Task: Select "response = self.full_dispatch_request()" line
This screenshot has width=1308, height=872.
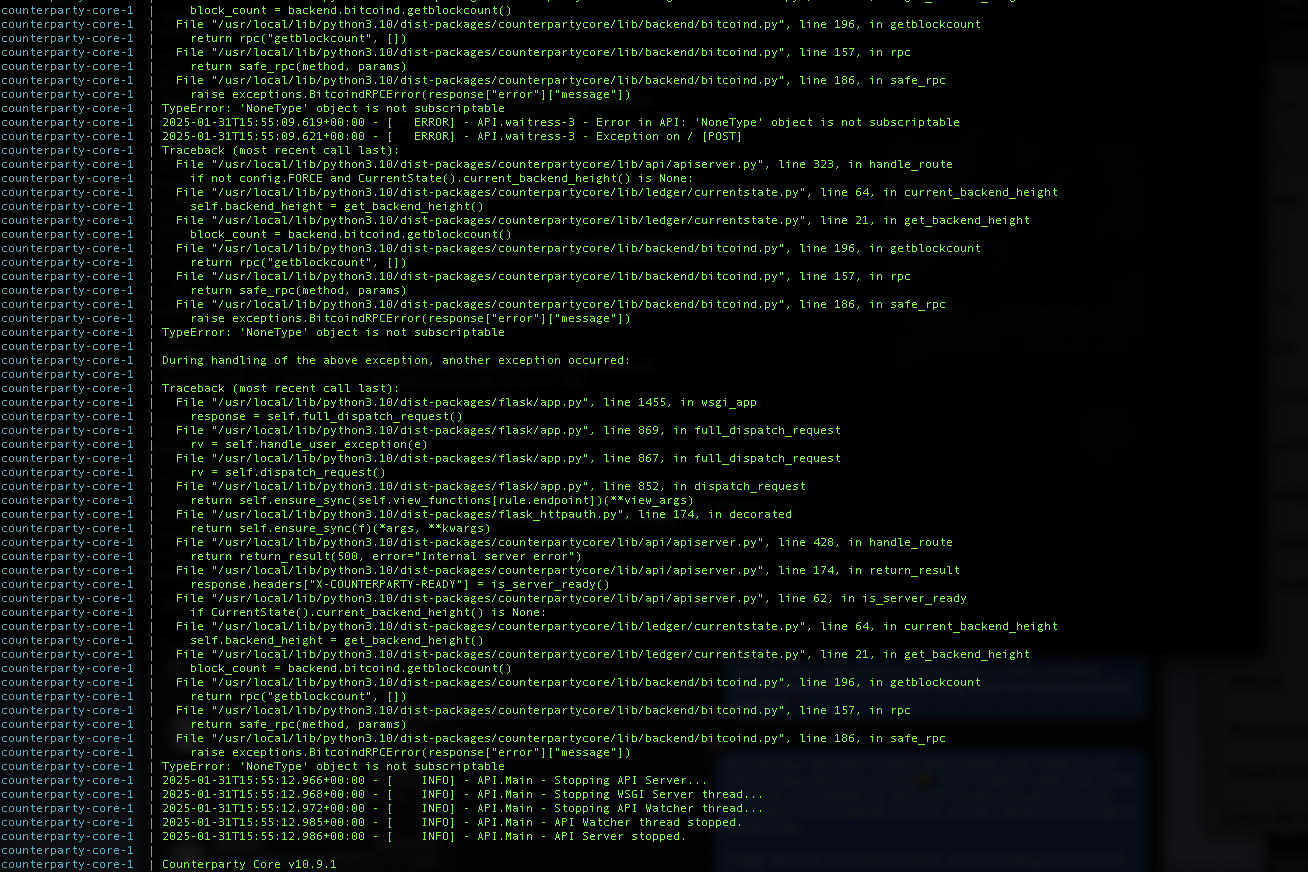Action: pos(326,416)
